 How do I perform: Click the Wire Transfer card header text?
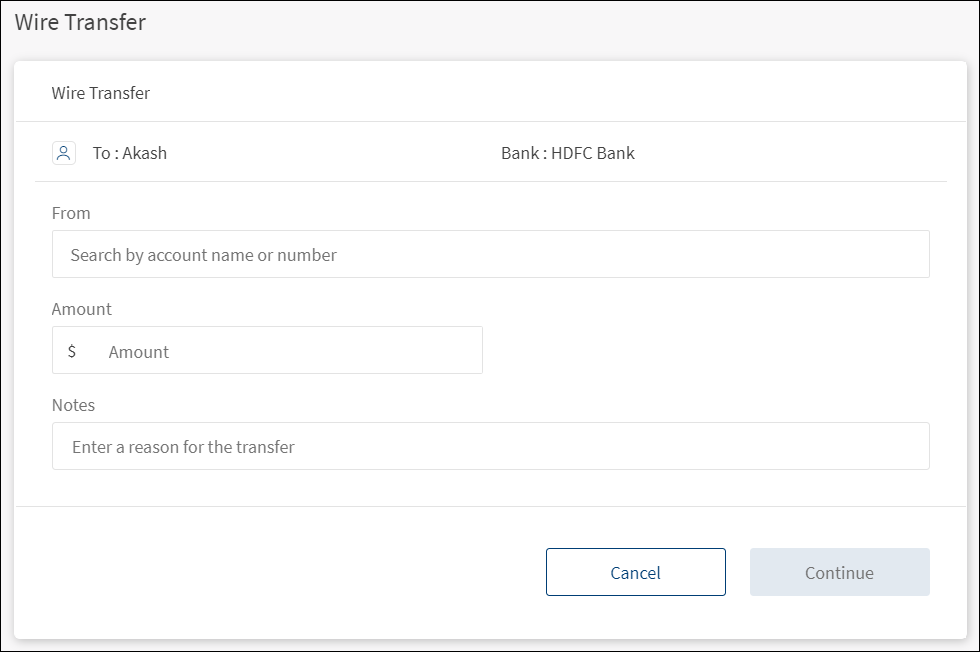pos(101,93)
